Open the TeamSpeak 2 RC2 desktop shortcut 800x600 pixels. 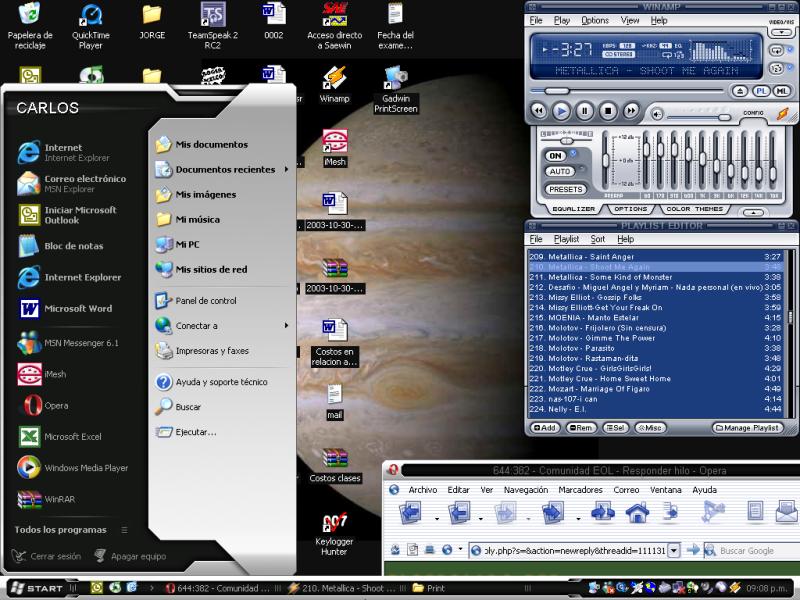click(212, 15)
